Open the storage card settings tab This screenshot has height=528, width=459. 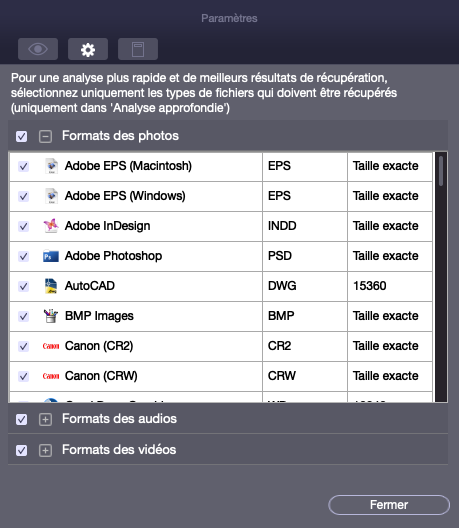138,49
